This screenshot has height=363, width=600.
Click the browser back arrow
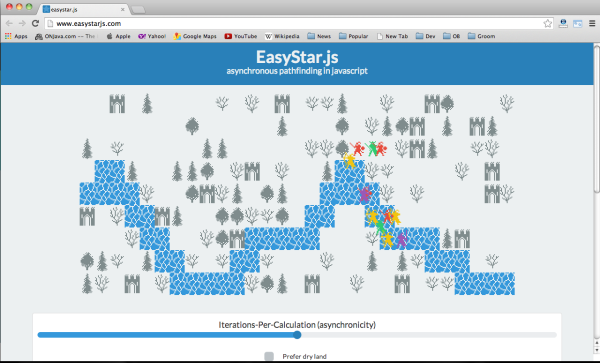[x=9, y=23]
